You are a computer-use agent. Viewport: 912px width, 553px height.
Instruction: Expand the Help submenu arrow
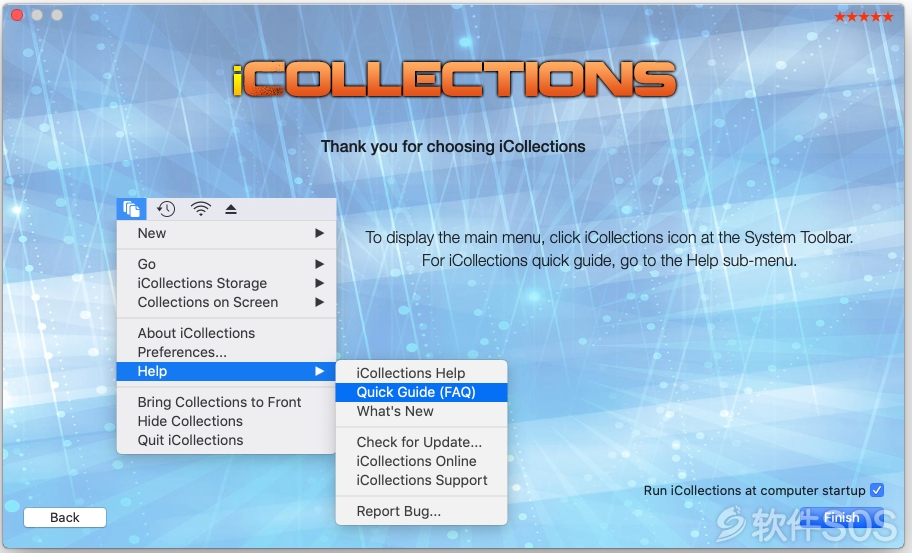[319, 371]
